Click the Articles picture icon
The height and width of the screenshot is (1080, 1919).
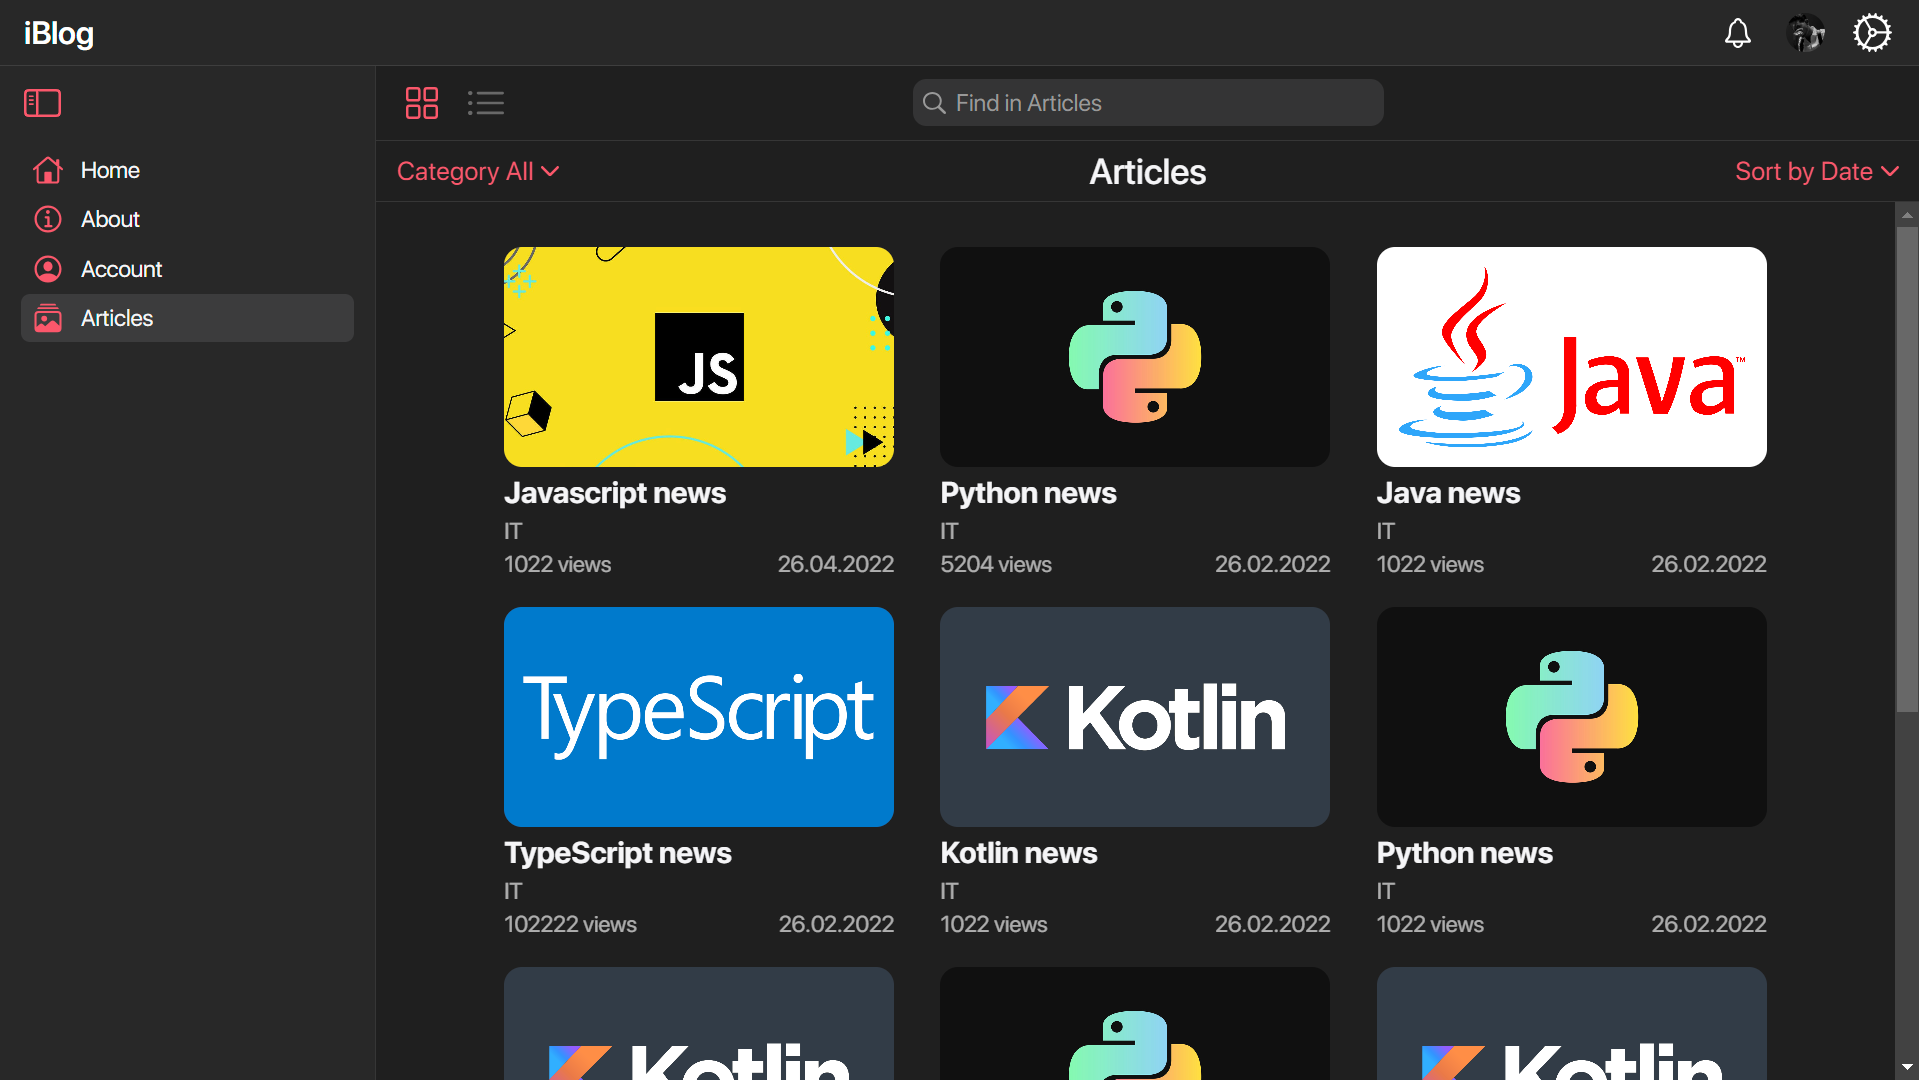point(48,318)
